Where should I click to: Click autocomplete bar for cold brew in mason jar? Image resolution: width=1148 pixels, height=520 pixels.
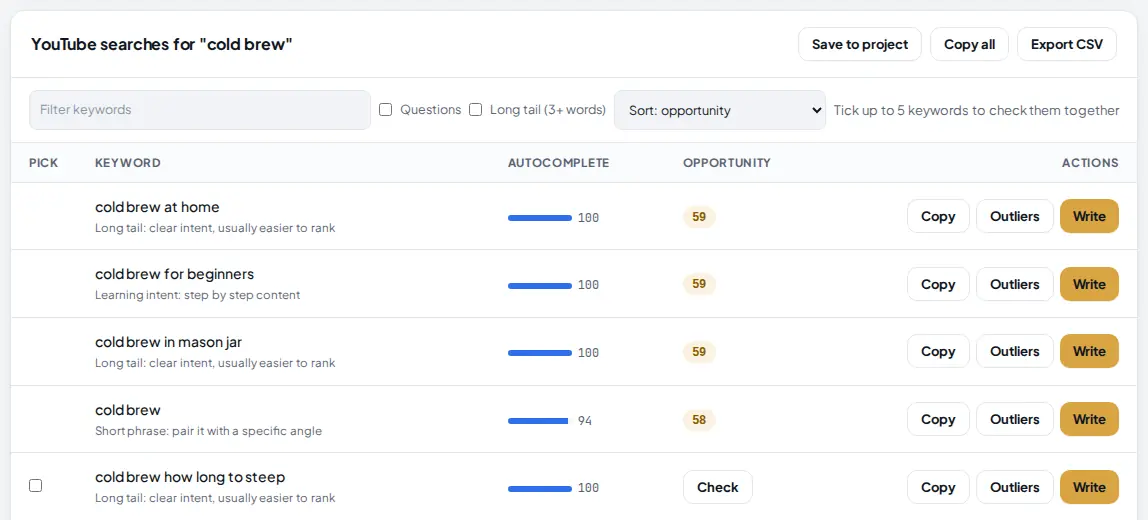pyautogui.click(x=540, y=353)
